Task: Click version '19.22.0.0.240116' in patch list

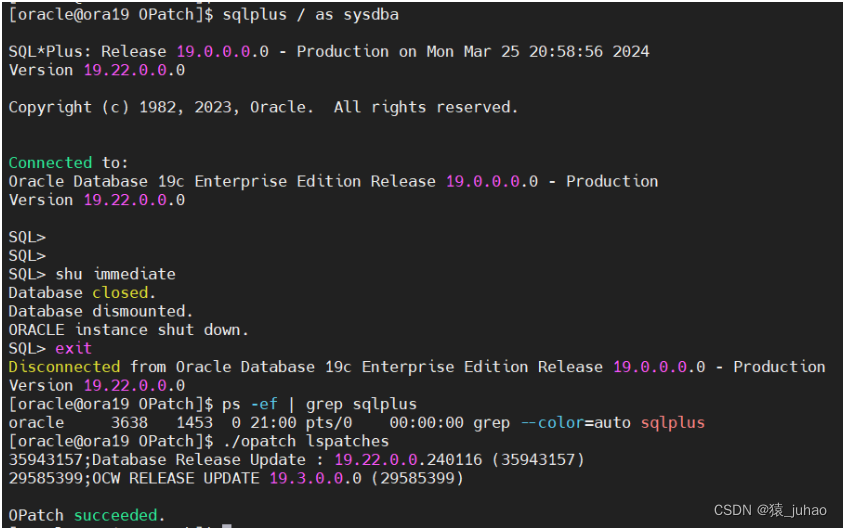Action: [409, 460]
